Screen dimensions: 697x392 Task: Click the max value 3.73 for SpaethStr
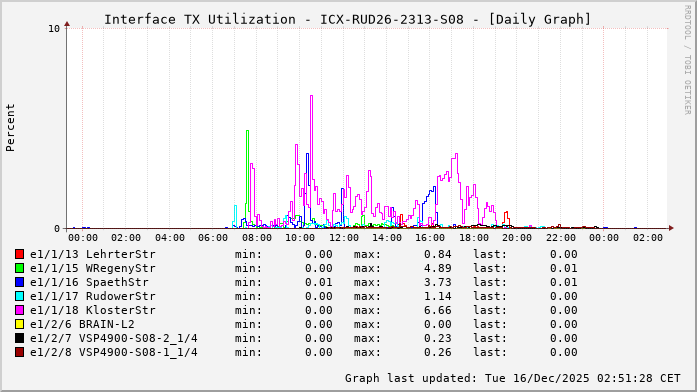tap(437, 282)
